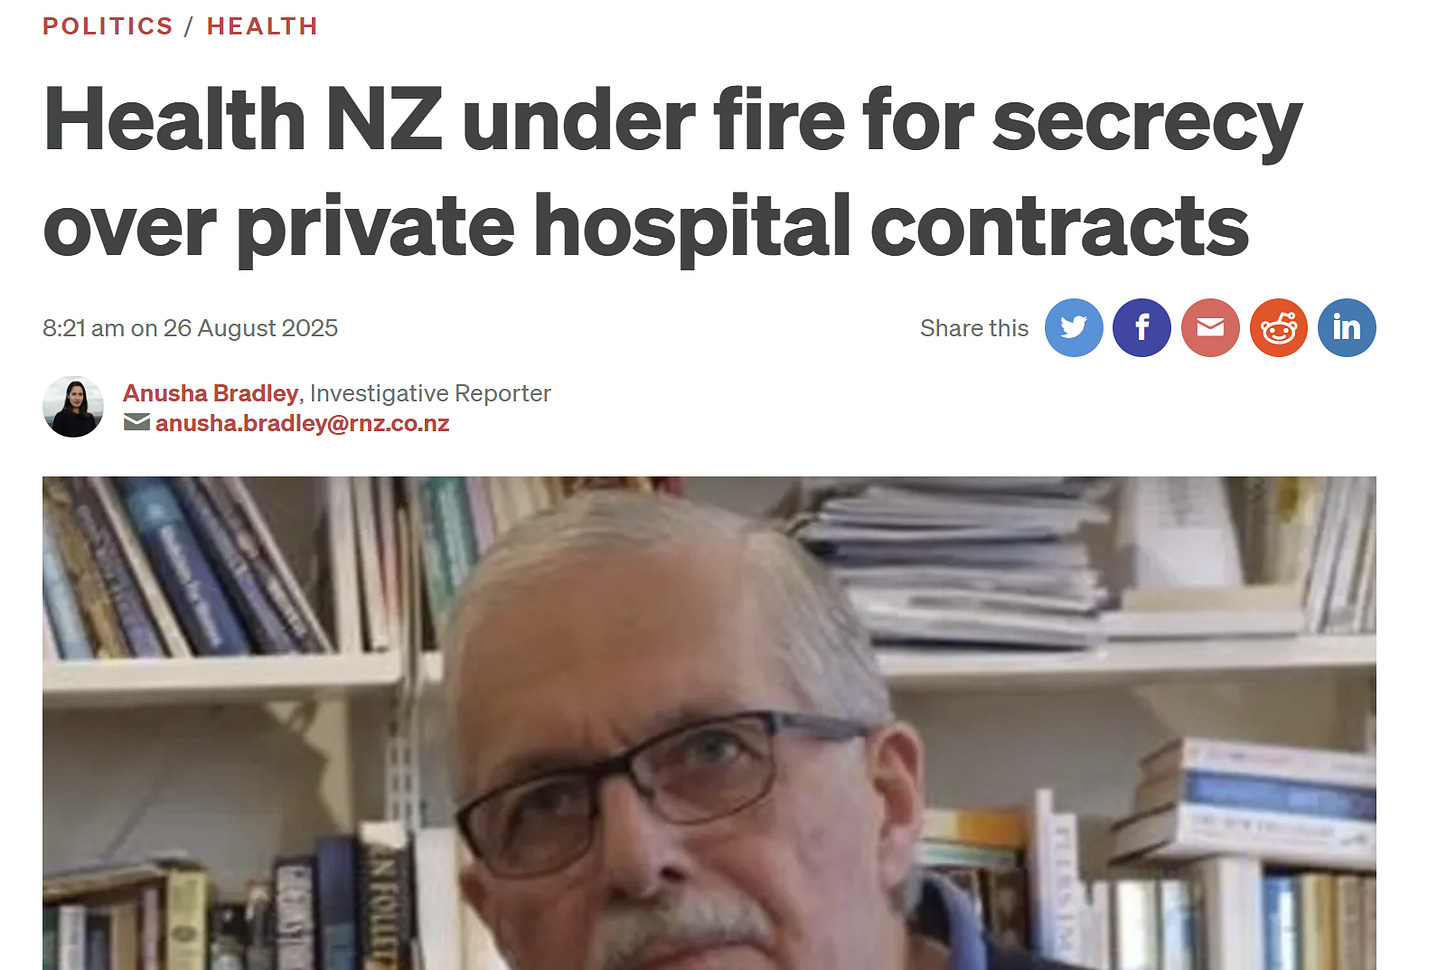Viewport: 1456px width, 970px height.
Task: Select the 26 August 2025 timestamp
Action: point(190,328)
